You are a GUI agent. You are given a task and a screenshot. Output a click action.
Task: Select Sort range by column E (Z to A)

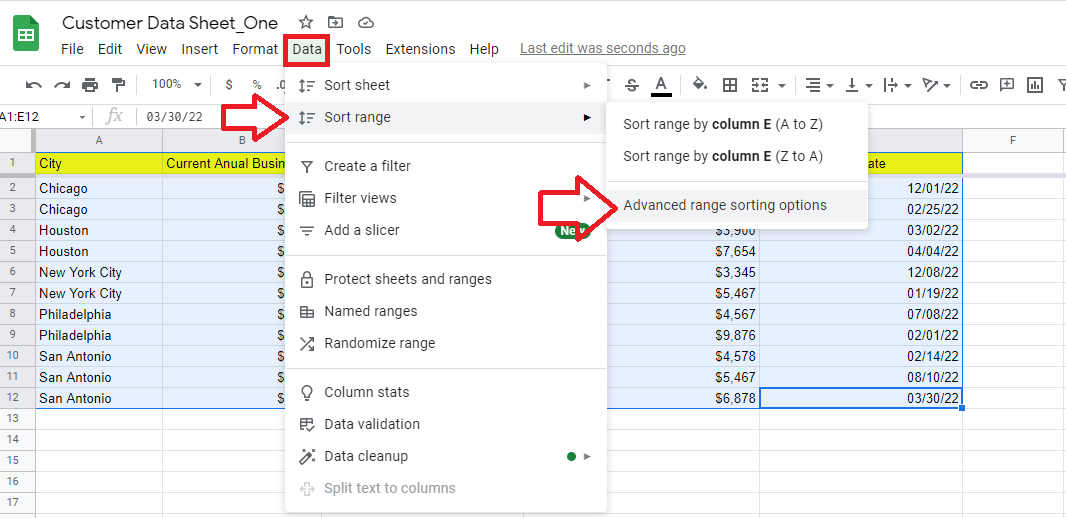[x=722, y=156]
